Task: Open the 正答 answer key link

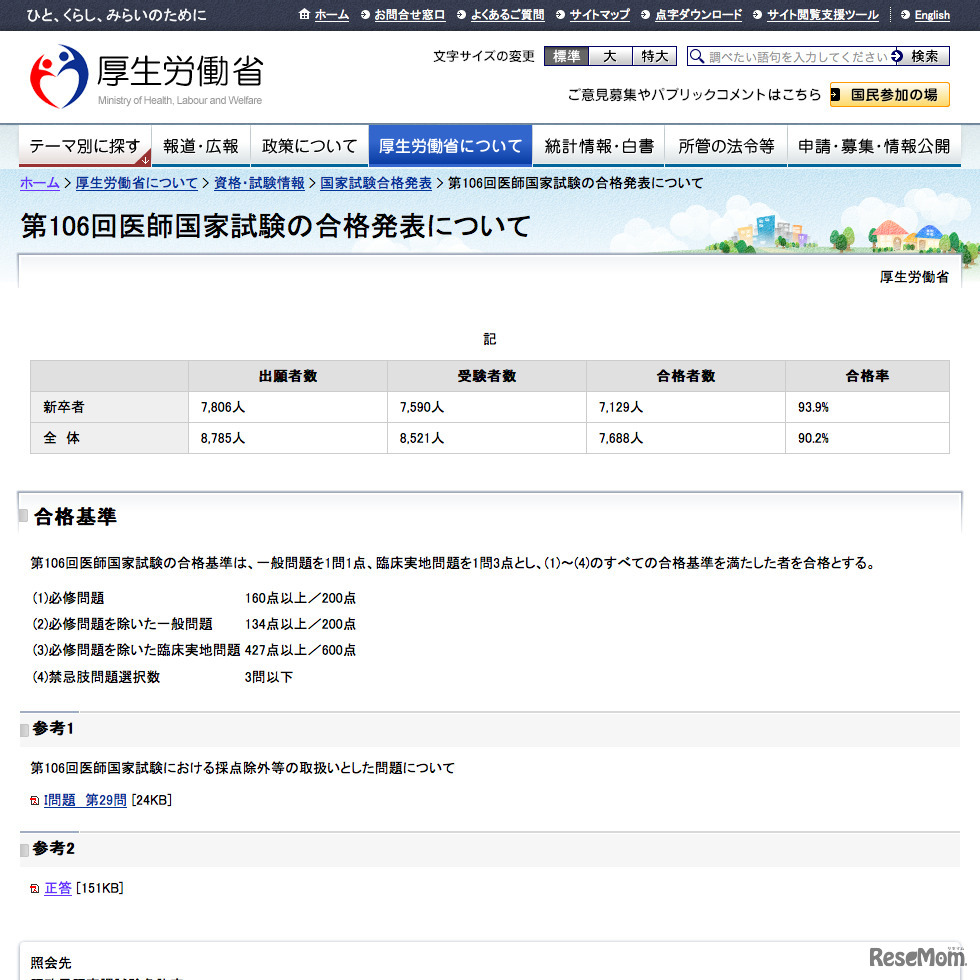Action: click(x=57, y=887)
